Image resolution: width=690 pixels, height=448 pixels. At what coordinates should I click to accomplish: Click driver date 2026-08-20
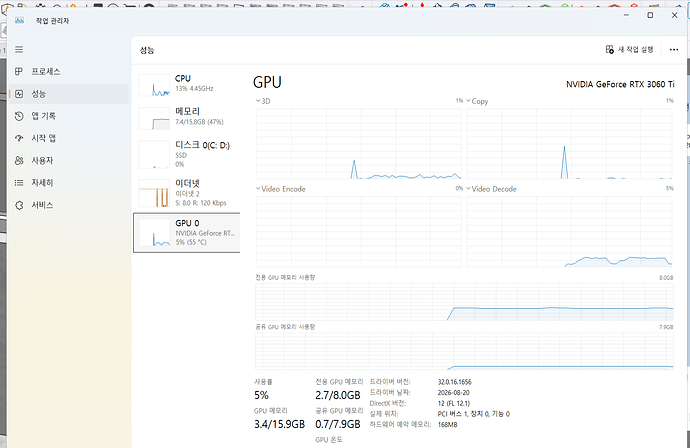click(453, 393)
